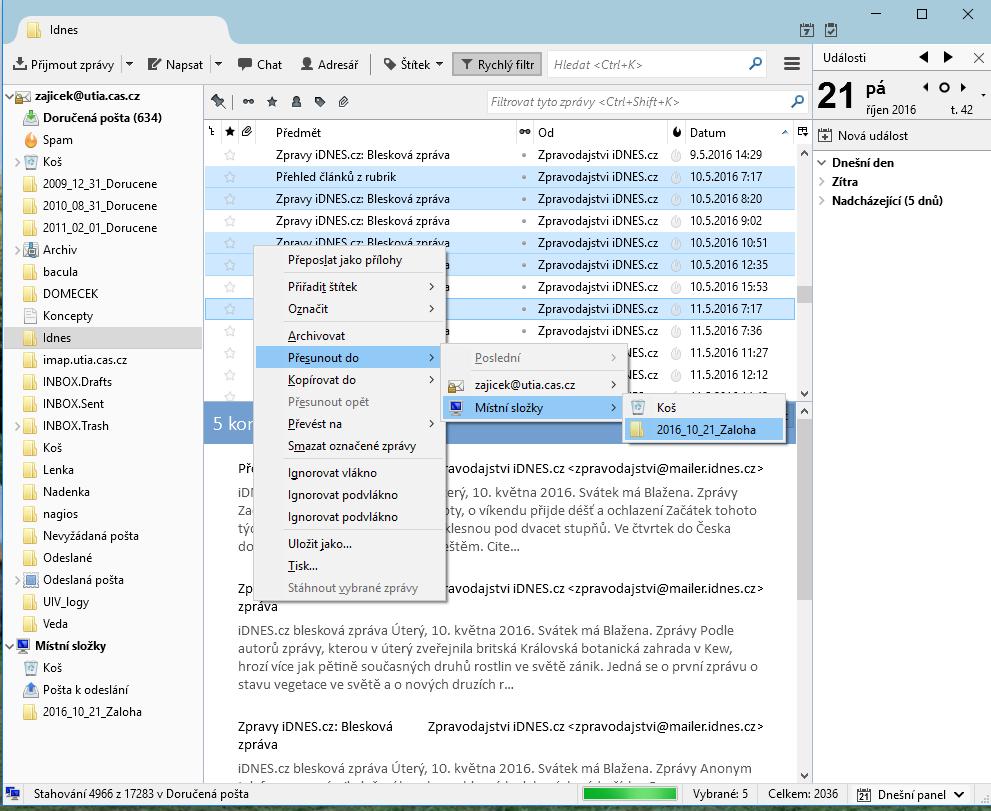This screenshot has width=991, height=811.
Task: Toggle read dot of the 11.5.2016 7:36 message
Action: click(x=524, y=331)
